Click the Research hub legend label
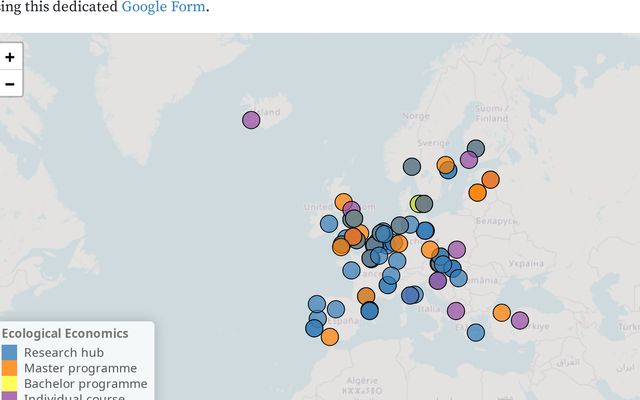Viewport: 640px width, 400px height. pyautogui.click(x=64, y=352)
